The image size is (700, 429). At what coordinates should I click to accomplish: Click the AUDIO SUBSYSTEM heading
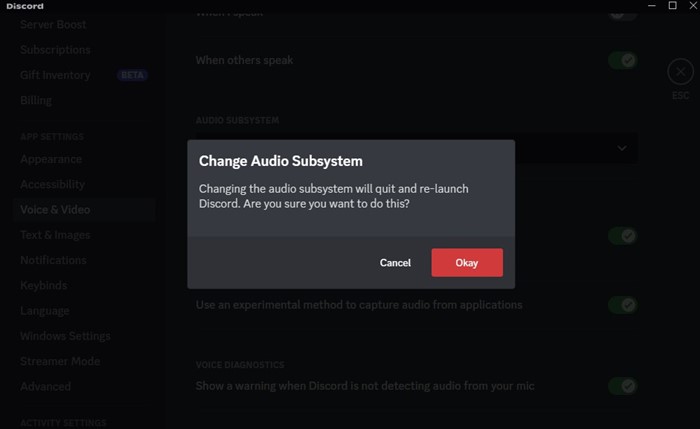tap(238, 121)
